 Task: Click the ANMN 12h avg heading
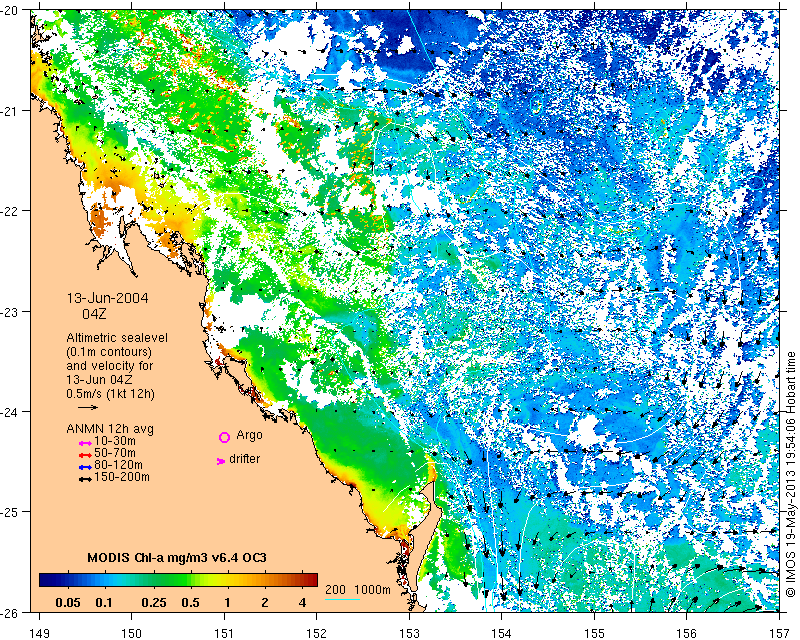(x=110, y=428)
